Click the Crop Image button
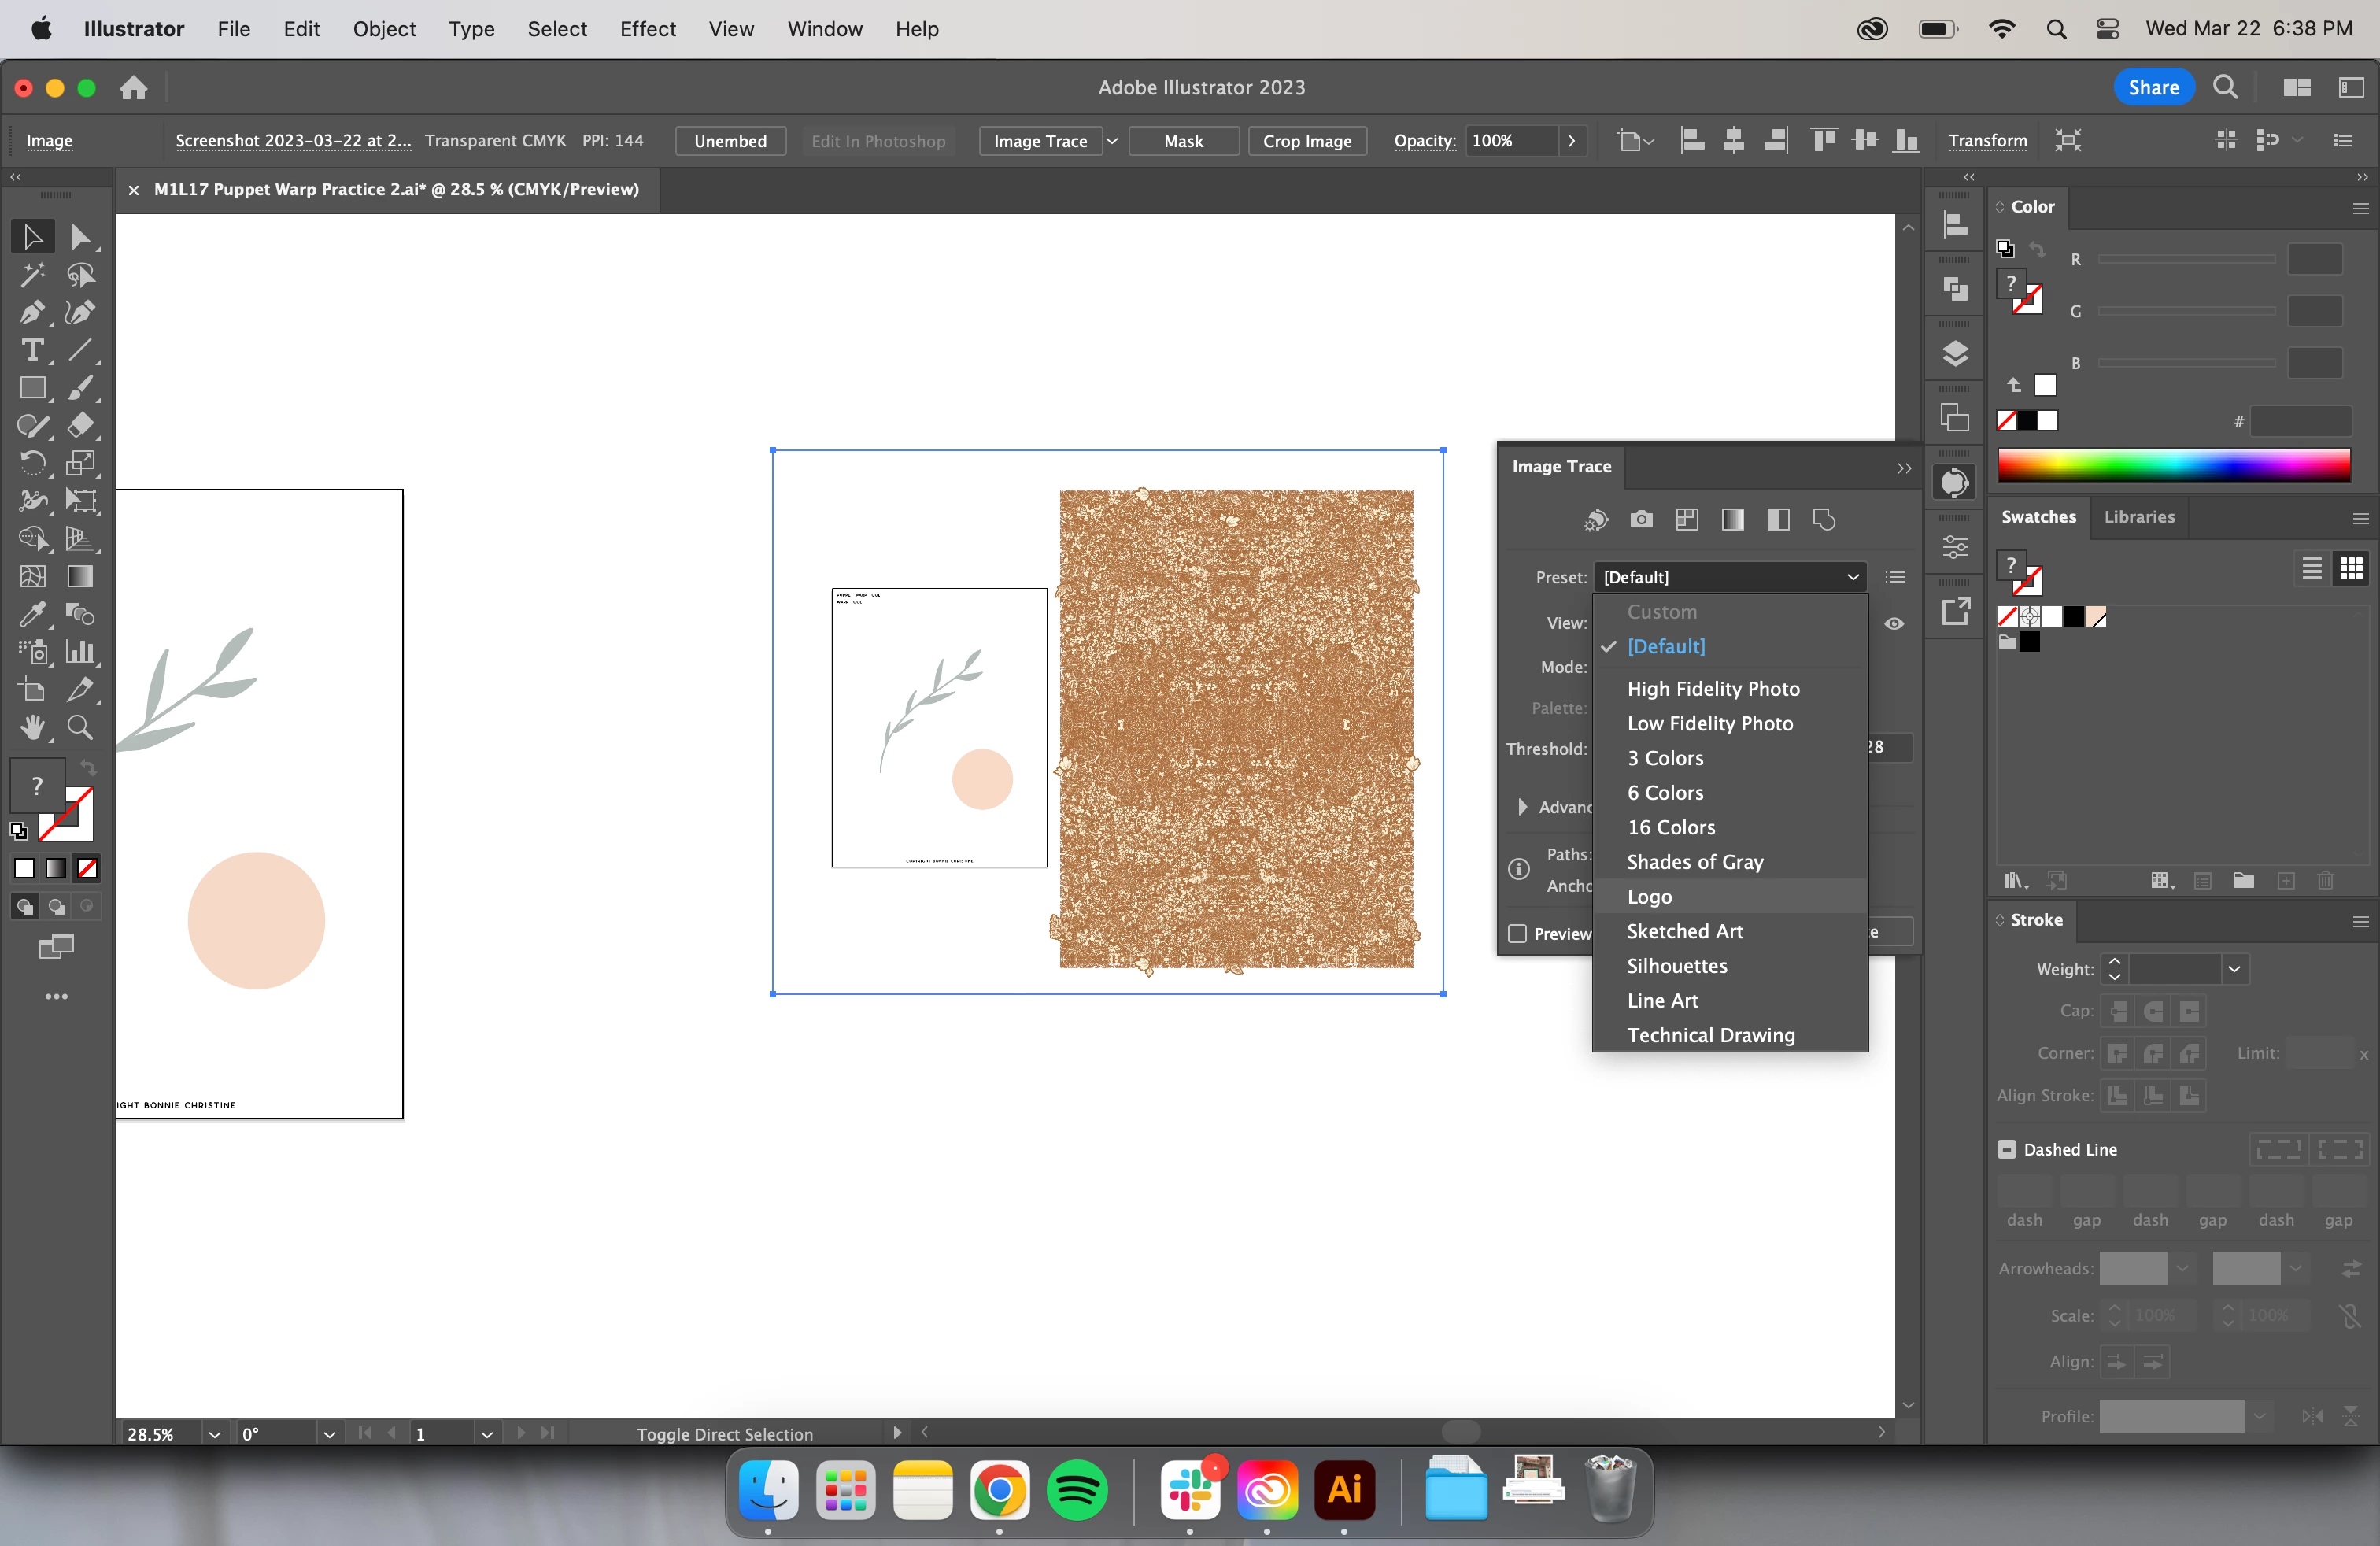Viewport: 2380px width, 1546px height. (x=1306, y=141)
